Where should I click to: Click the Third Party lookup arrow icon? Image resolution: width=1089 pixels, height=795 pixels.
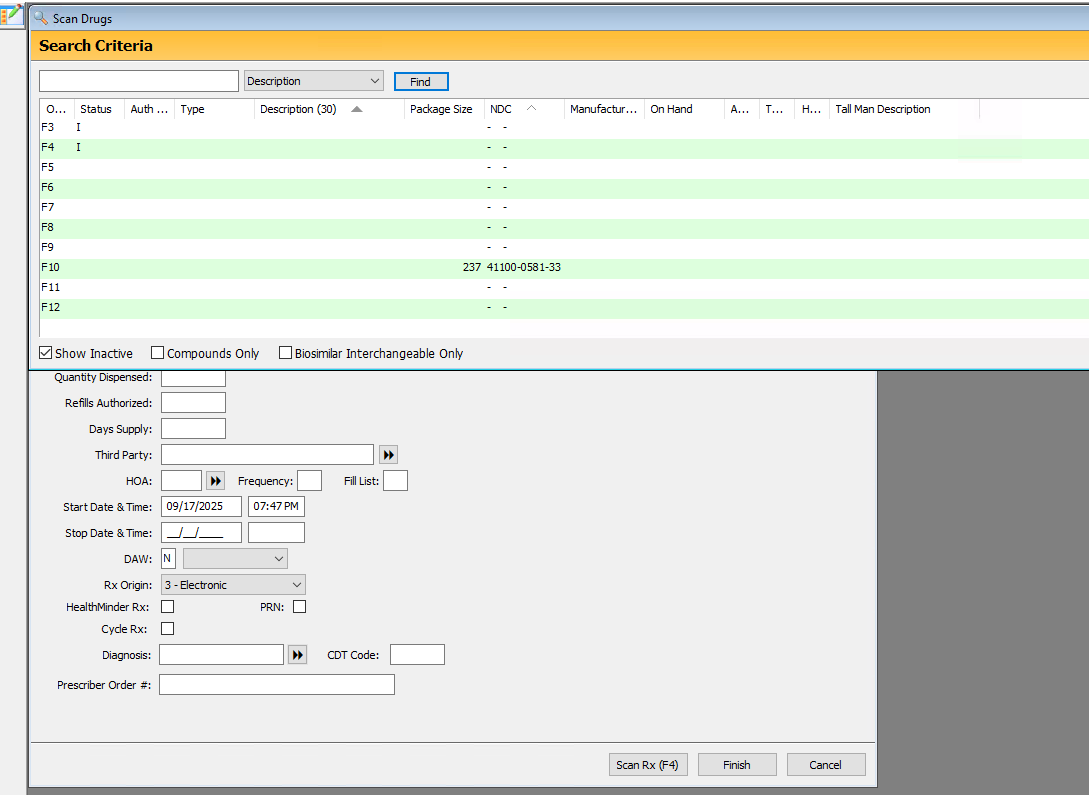pyautogui.click(x=389, y=455)
